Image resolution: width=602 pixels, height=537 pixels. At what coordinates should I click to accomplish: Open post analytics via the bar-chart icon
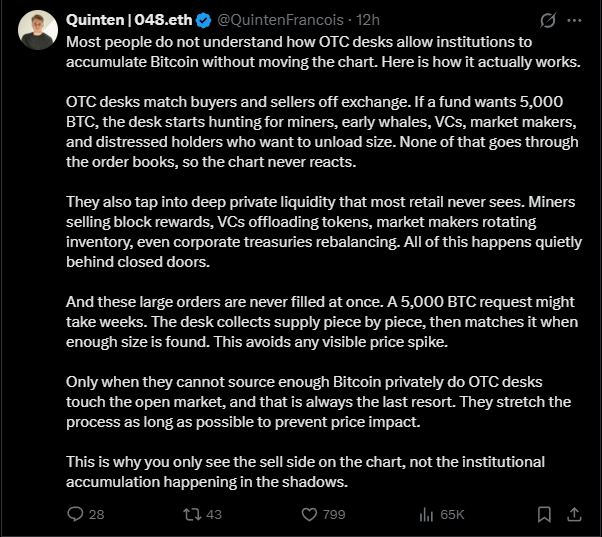pos(425,514)
